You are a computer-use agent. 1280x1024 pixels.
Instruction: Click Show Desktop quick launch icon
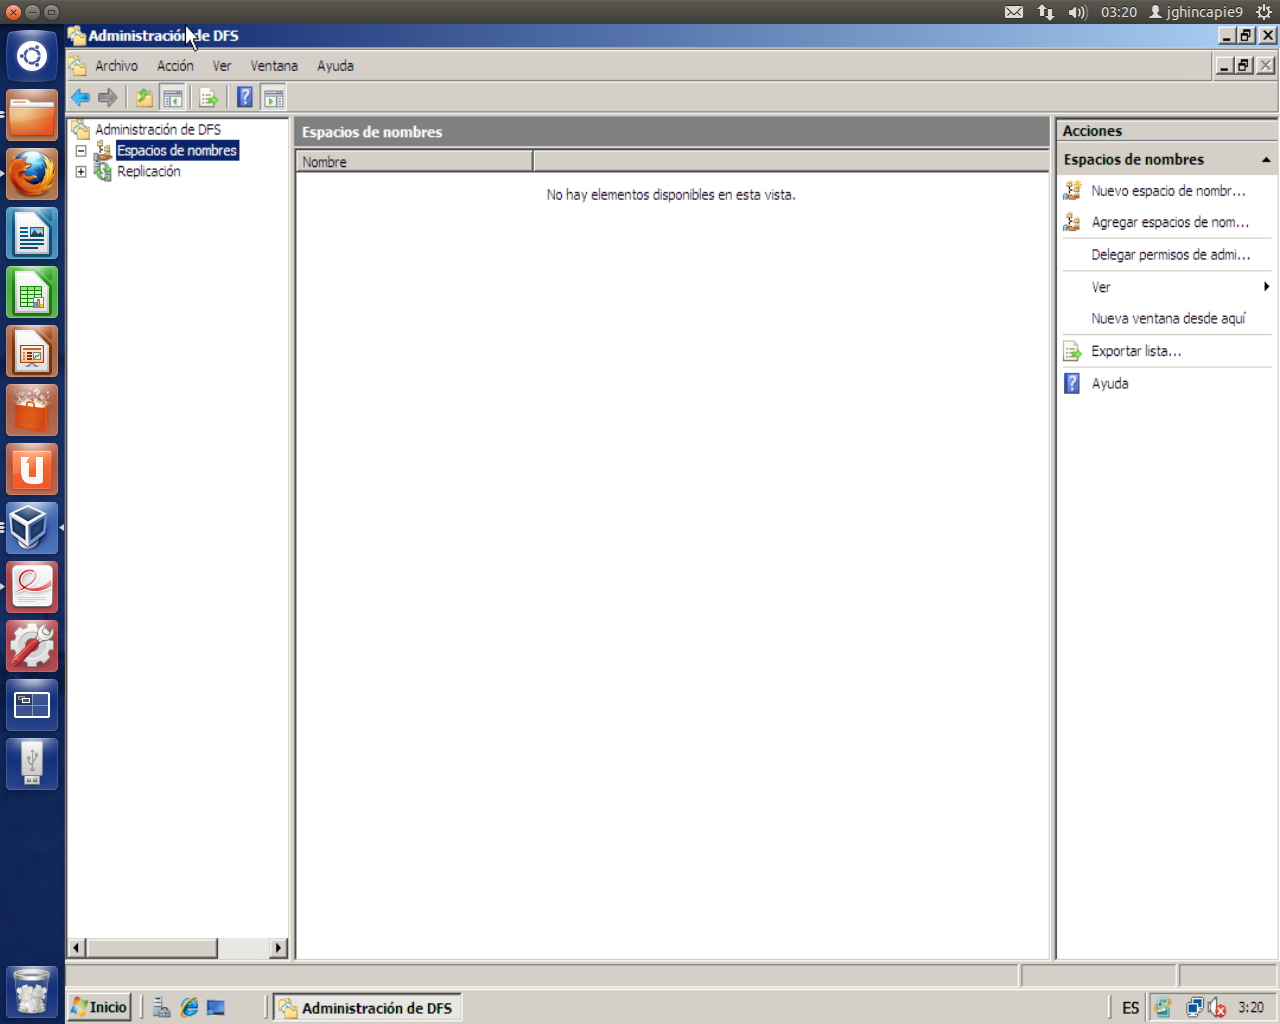click(x=216, y=1008)
